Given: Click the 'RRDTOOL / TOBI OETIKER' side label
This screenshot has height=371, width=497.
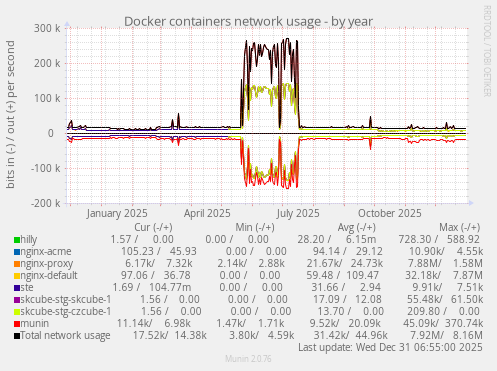Looking at the screenshot, I should 487,51.
